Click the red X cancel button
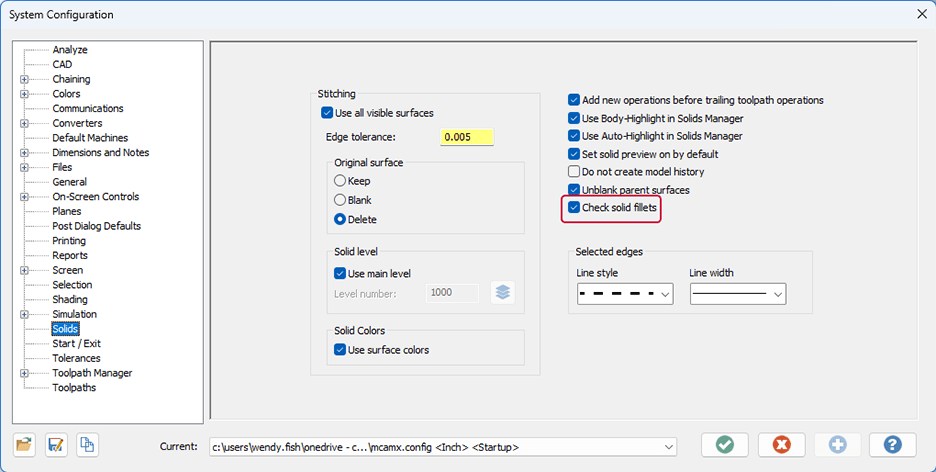The width and height of the screenshot is (936, 472). point(781,446)
